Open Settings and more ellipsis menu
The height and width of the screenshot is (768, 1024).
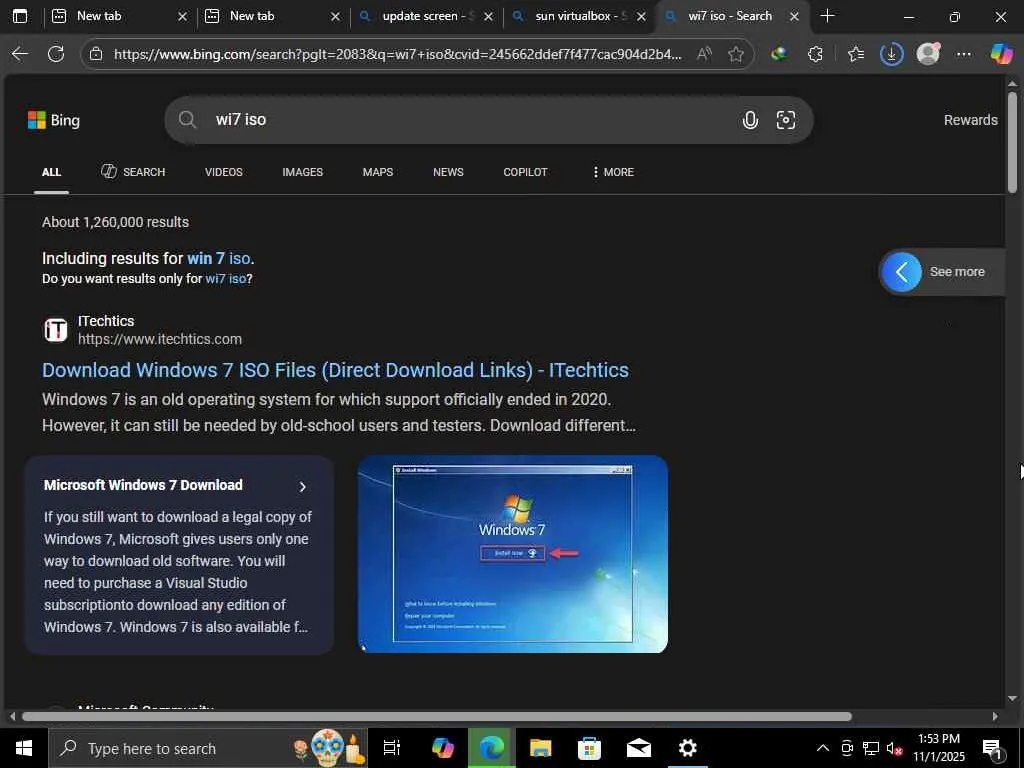[x=964, y=54]
